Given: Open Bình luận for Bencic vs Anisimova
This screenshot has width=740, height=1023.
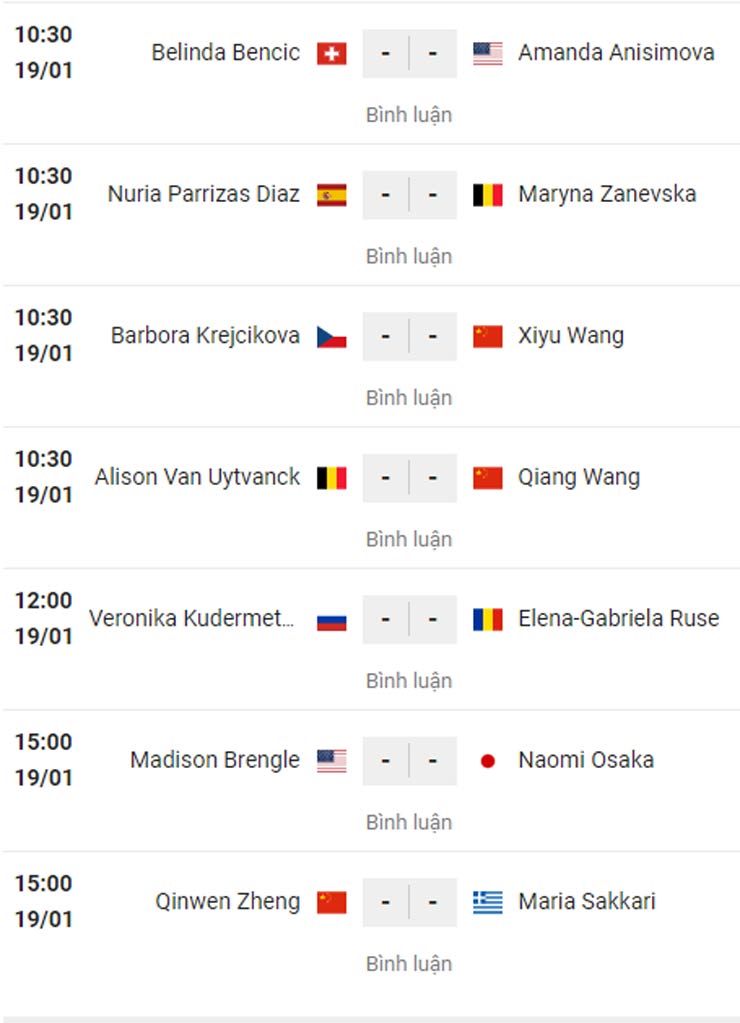Looking at the screenshot, I should pyautogui.click(x=408, y=115).
